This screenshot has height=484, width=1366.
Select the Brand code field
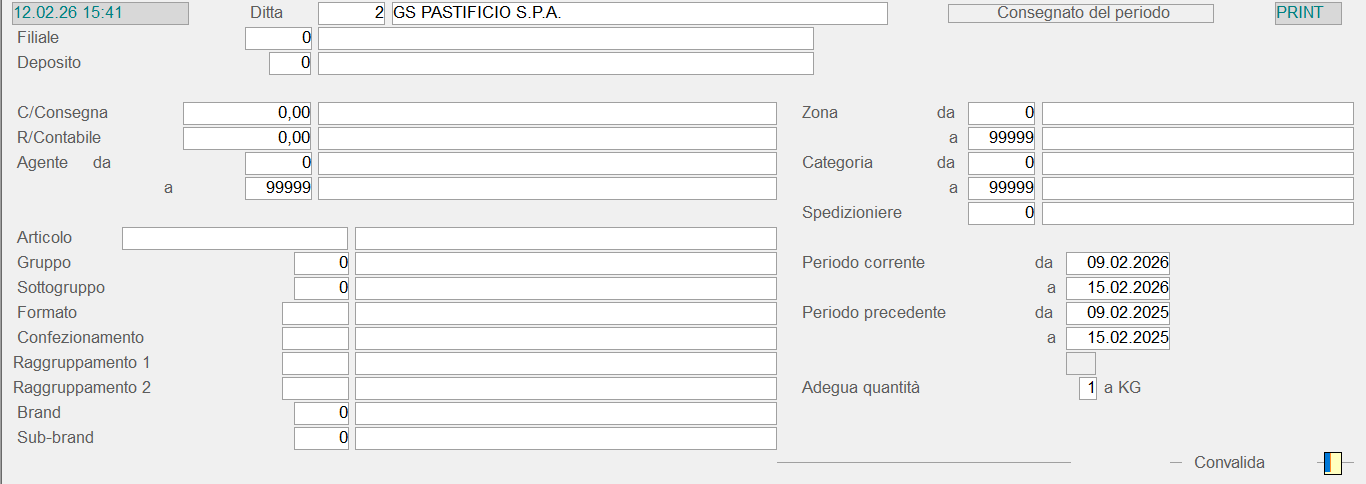tap(321, 413)
